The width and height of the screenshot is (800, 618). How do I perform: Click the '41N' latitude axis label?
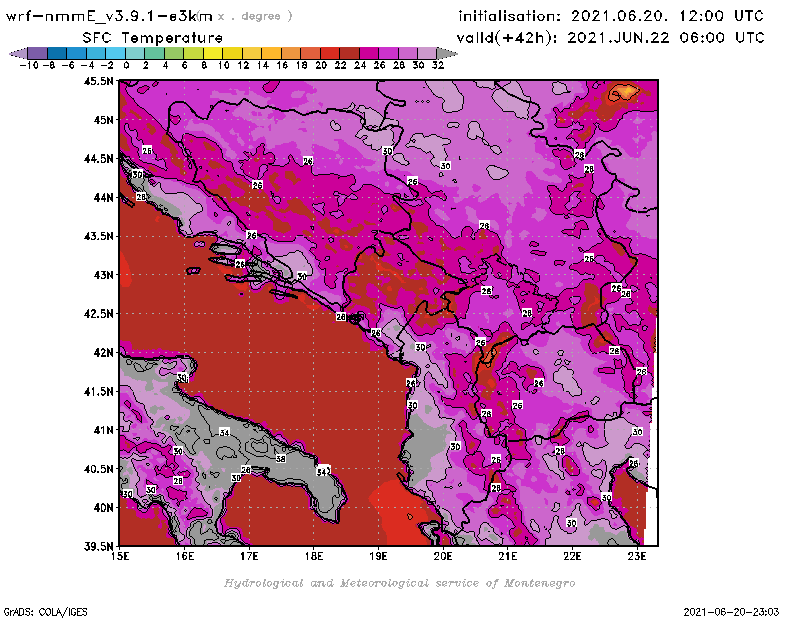click(103, 430)
